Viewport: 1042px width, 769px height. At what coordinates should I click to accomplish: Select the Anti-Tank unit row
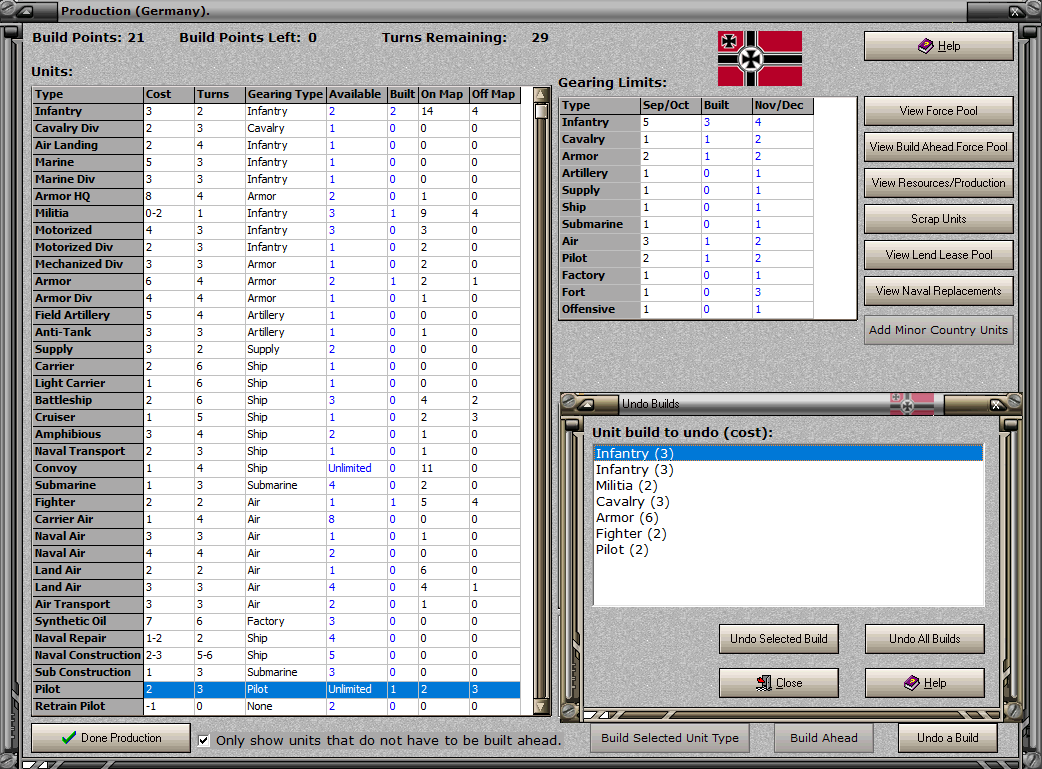click(276, 332)
